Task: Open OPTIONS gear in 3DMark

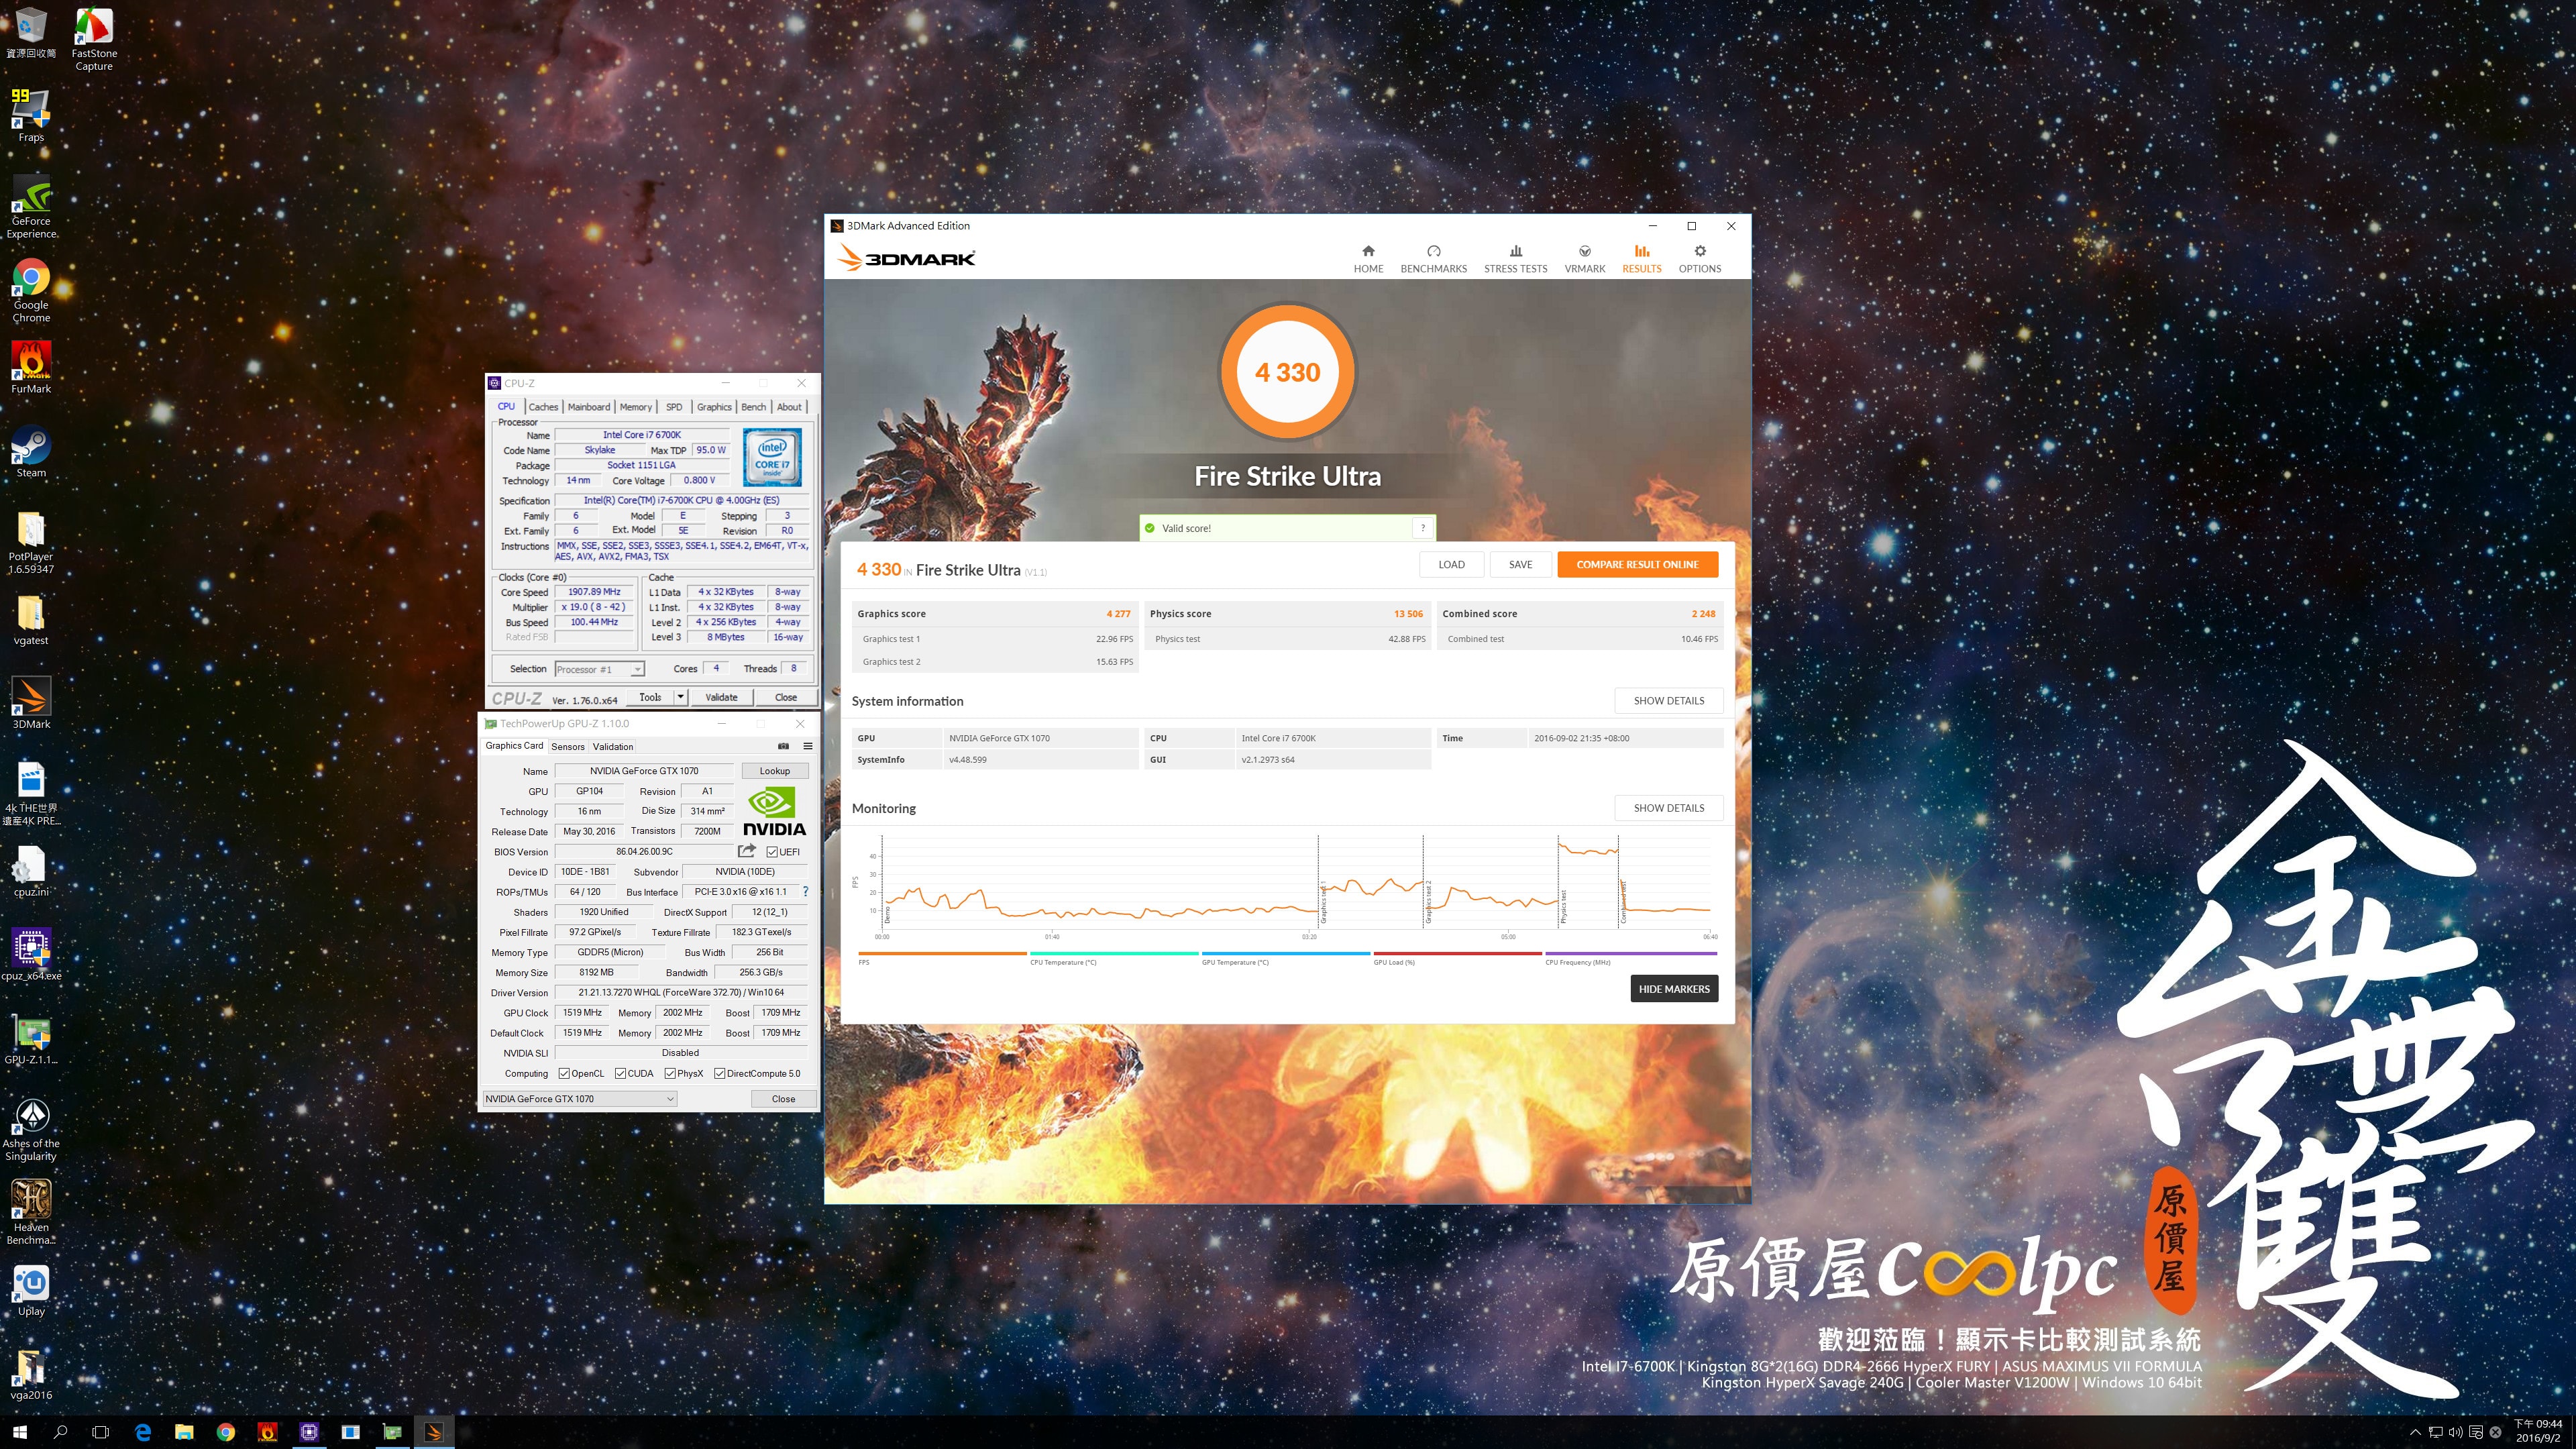Action: coord(1699,258)
